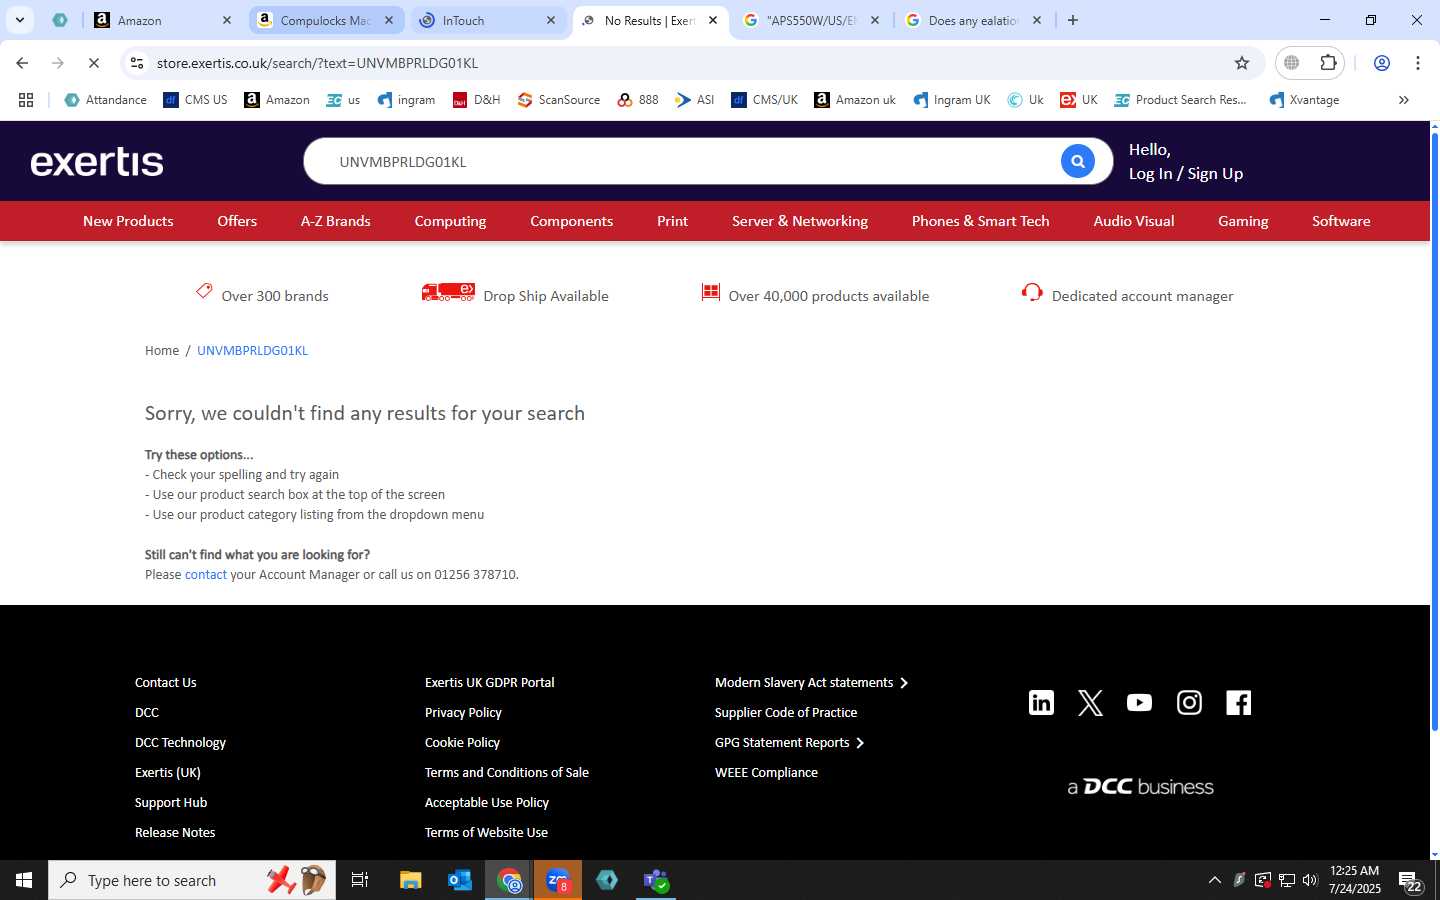Image resolution: width=1440 pixels, height=900 pixels.
Task: Open D&H bookmark
Action: 476,100
